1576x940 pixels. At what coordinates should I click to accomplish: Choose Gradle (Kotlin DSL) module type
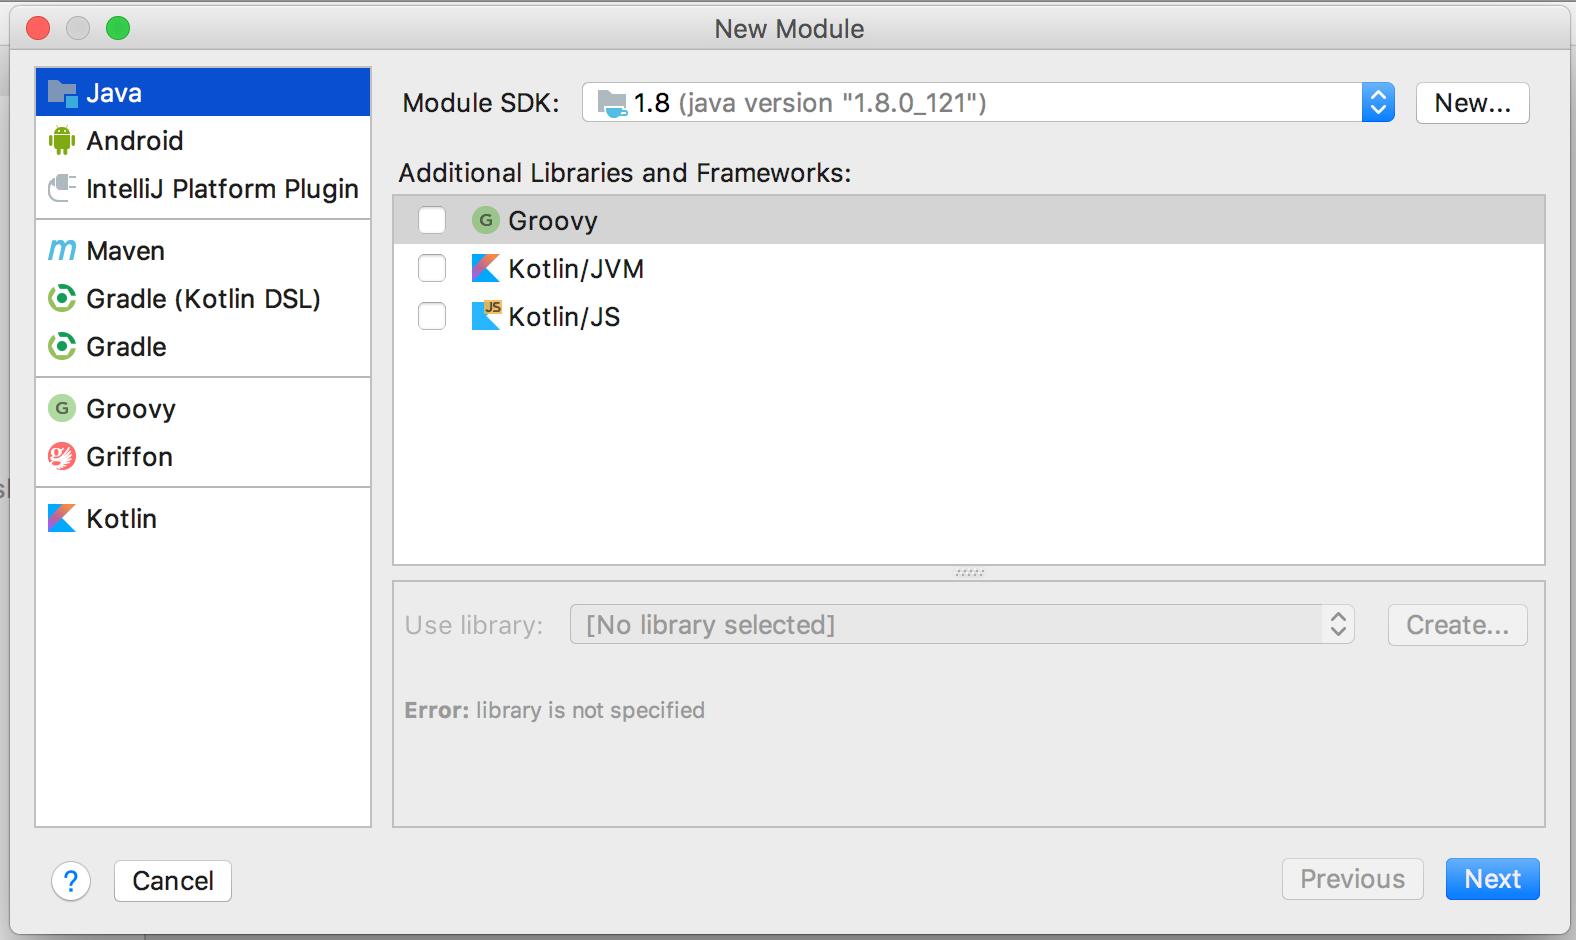203,299
